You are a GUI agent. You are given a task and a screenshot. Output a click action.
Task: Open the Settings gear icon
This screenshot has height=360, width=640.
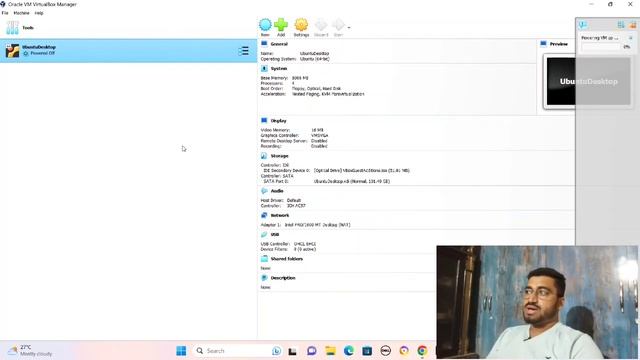pyautogui.click(x=301, y=24)
